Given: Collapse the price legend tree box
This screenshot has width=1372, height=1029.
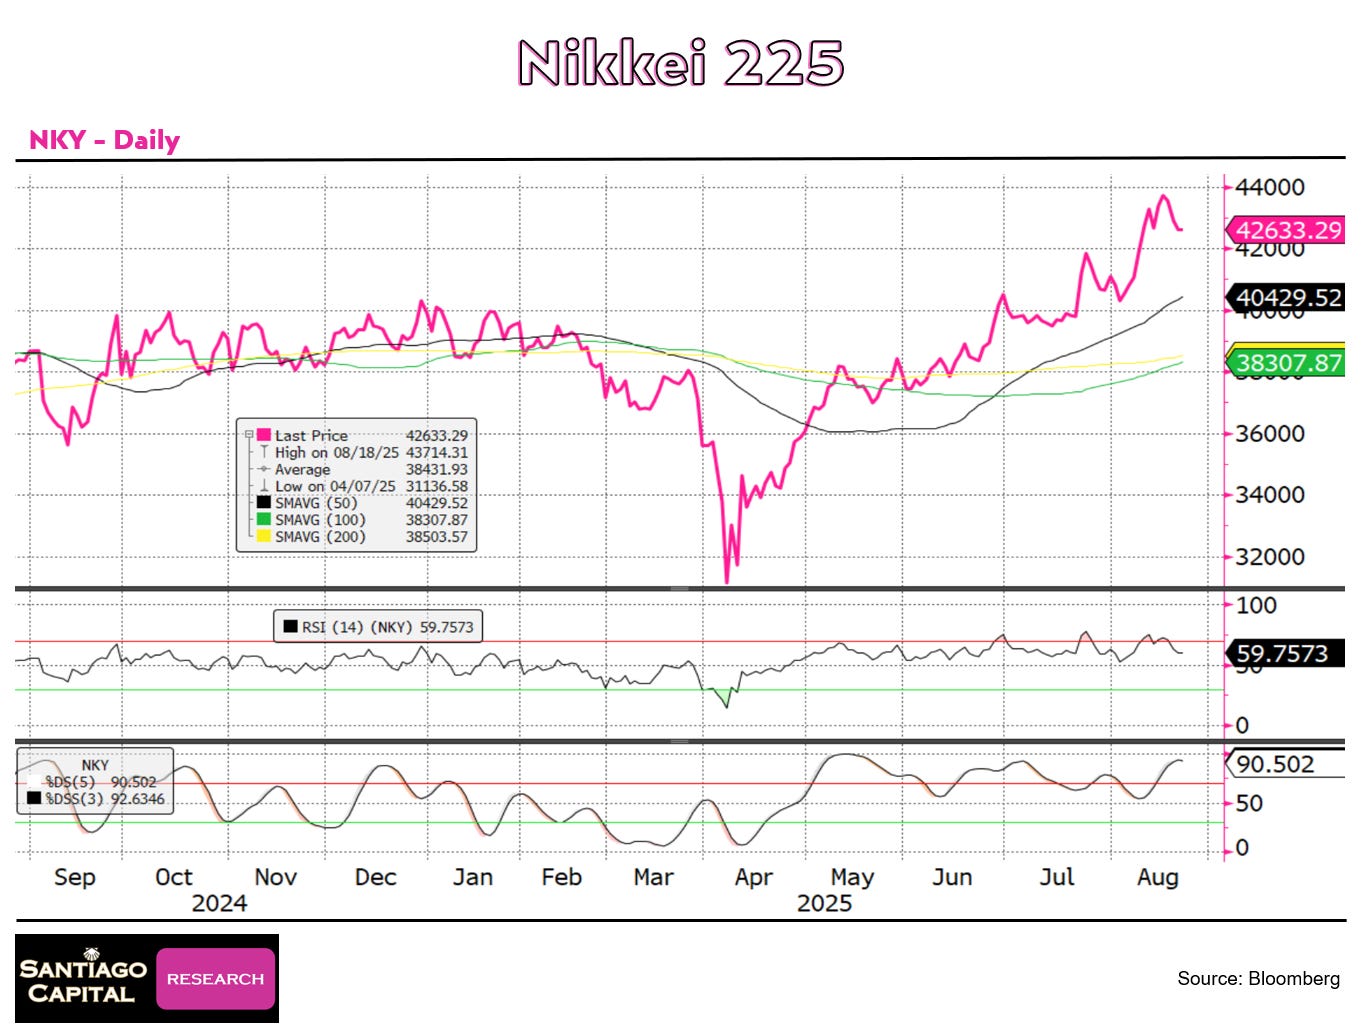Looking at the screenshot, I should pos(249,435).
